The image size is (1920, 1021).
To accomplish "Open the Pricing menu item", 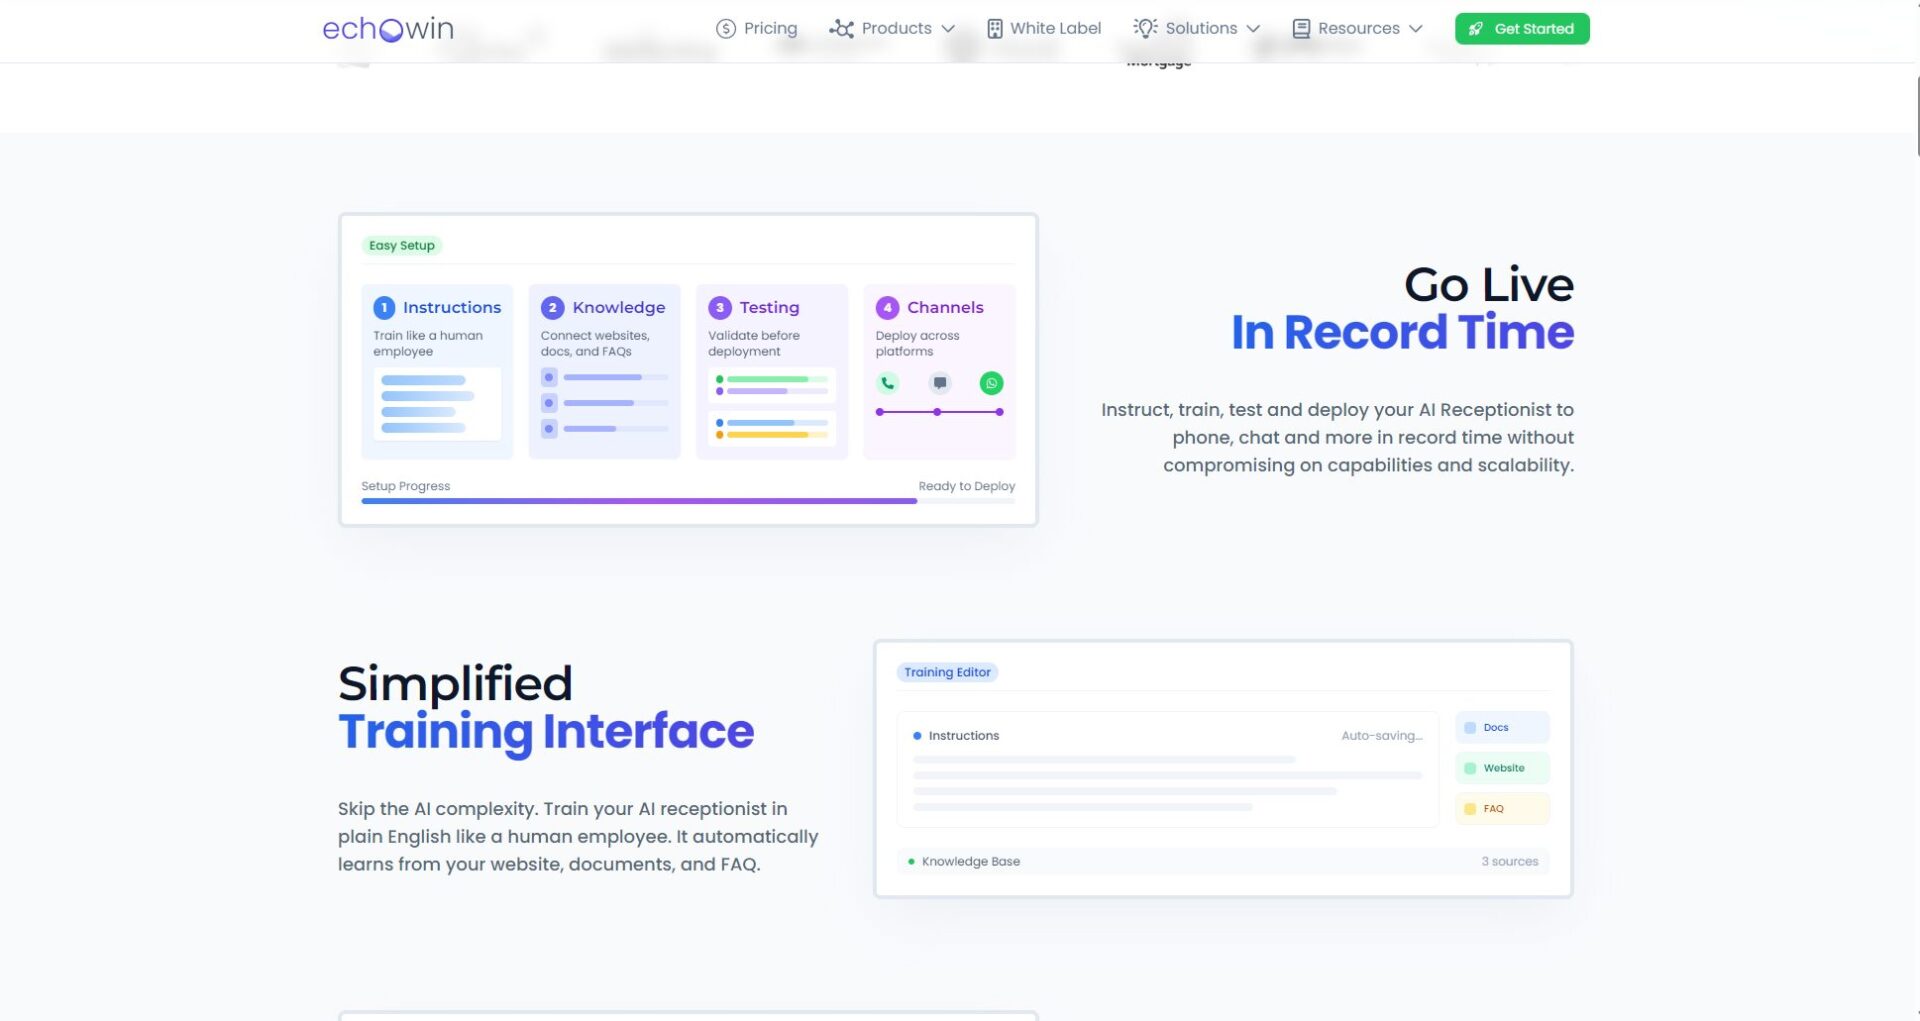I will (770, 28).
